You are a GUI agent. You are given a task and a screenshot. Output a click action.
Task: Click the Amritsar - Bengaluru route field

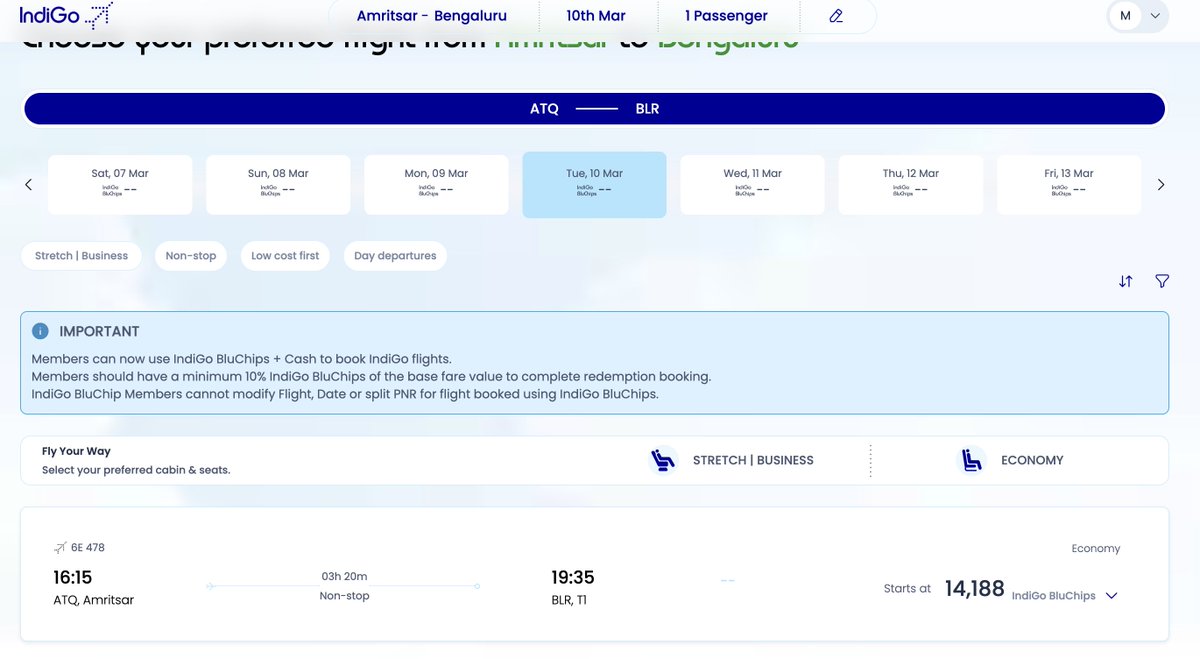(432, 16)
